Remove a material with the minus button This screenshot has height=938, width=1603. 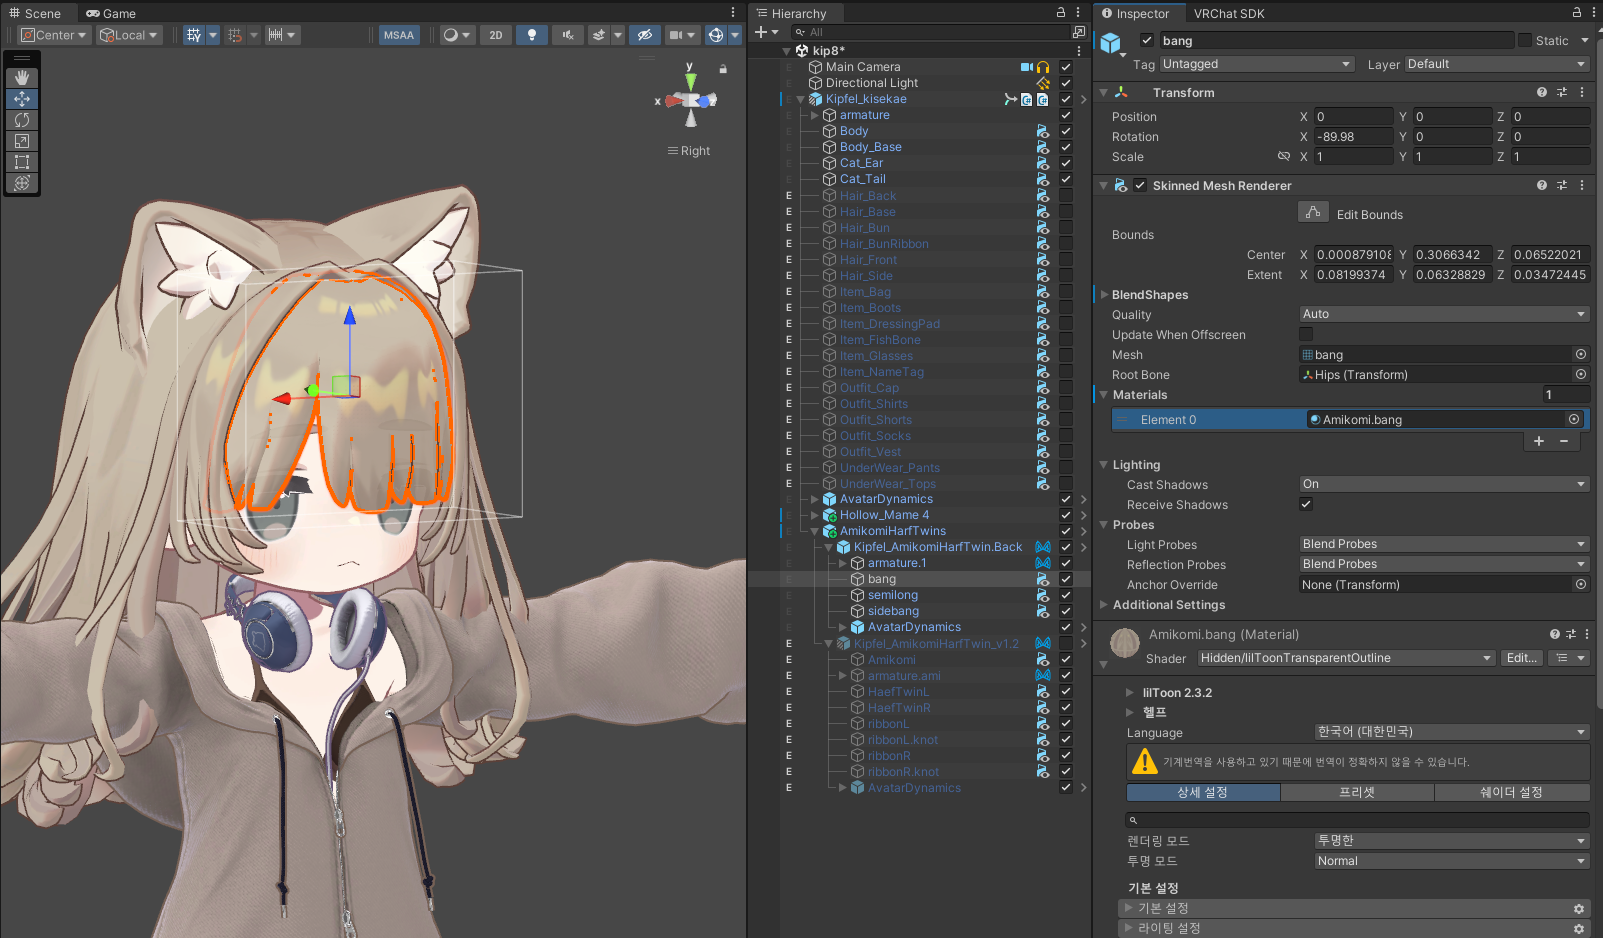pos(1564,441)
